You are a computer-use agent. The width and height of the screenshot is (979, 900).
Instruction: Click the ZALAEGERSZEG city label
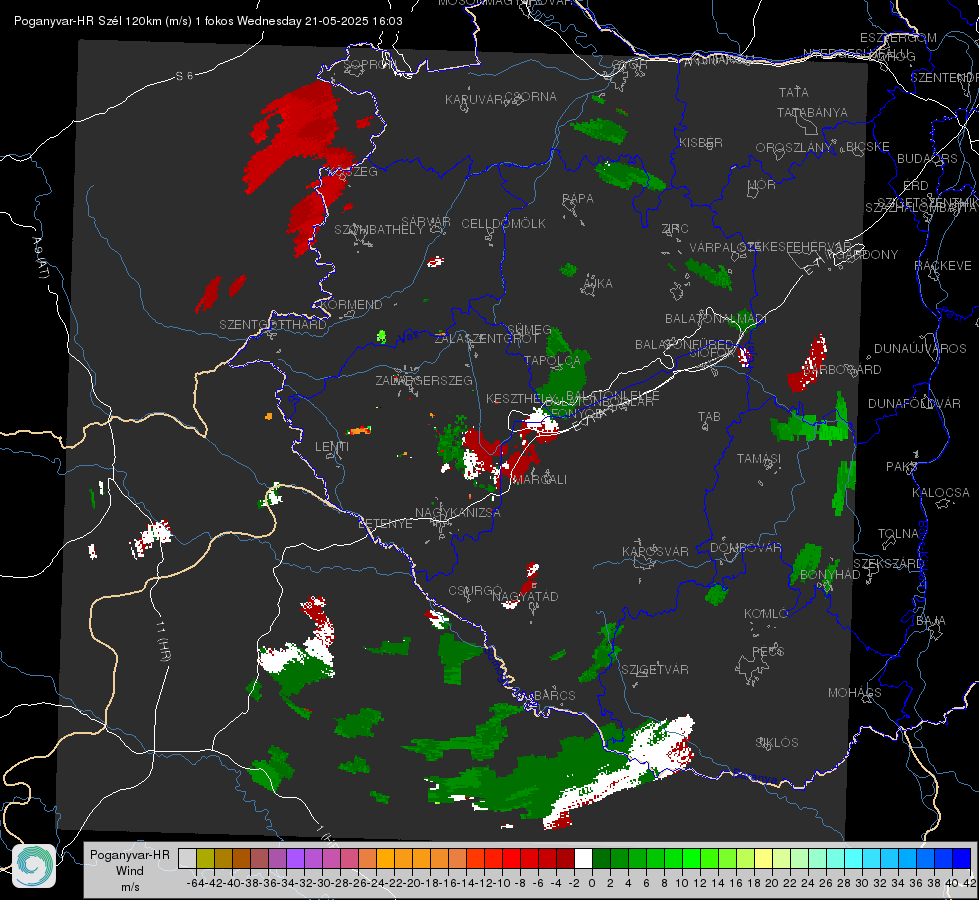point(424,380)
